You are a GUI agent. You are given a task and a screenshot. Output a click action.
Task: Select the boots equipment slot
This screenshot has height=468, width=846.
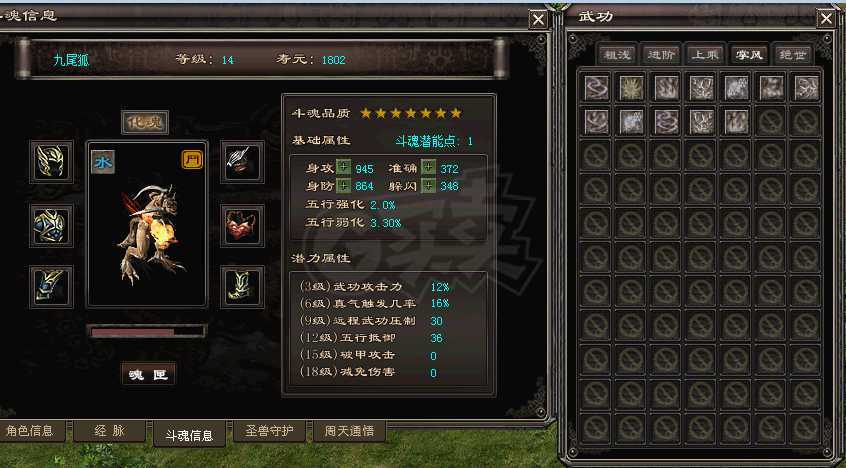click(x=242, y=287)
